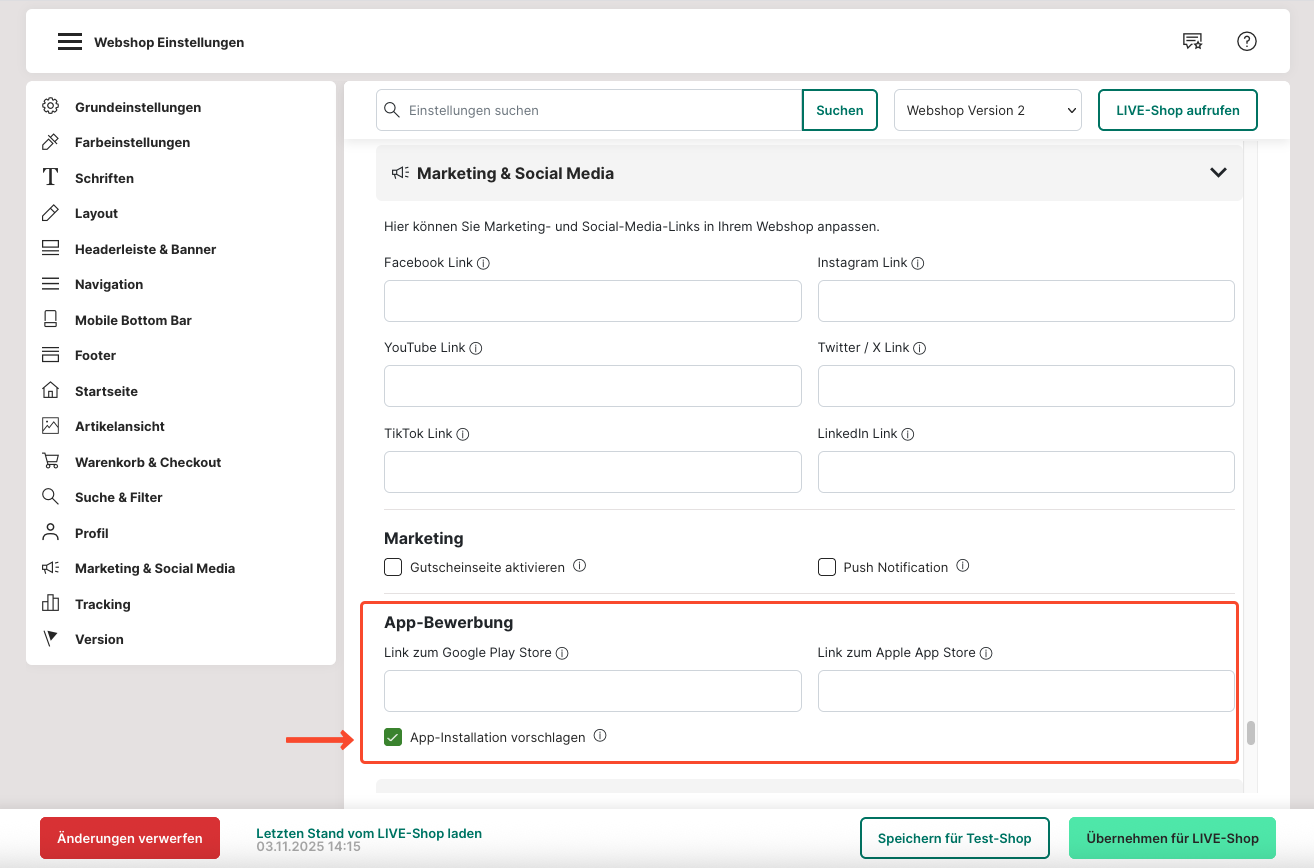The width and height of the screenshot is (1314, 868).
Task: Click the Änderungen verwerfen button
Action: click(130, 838)
